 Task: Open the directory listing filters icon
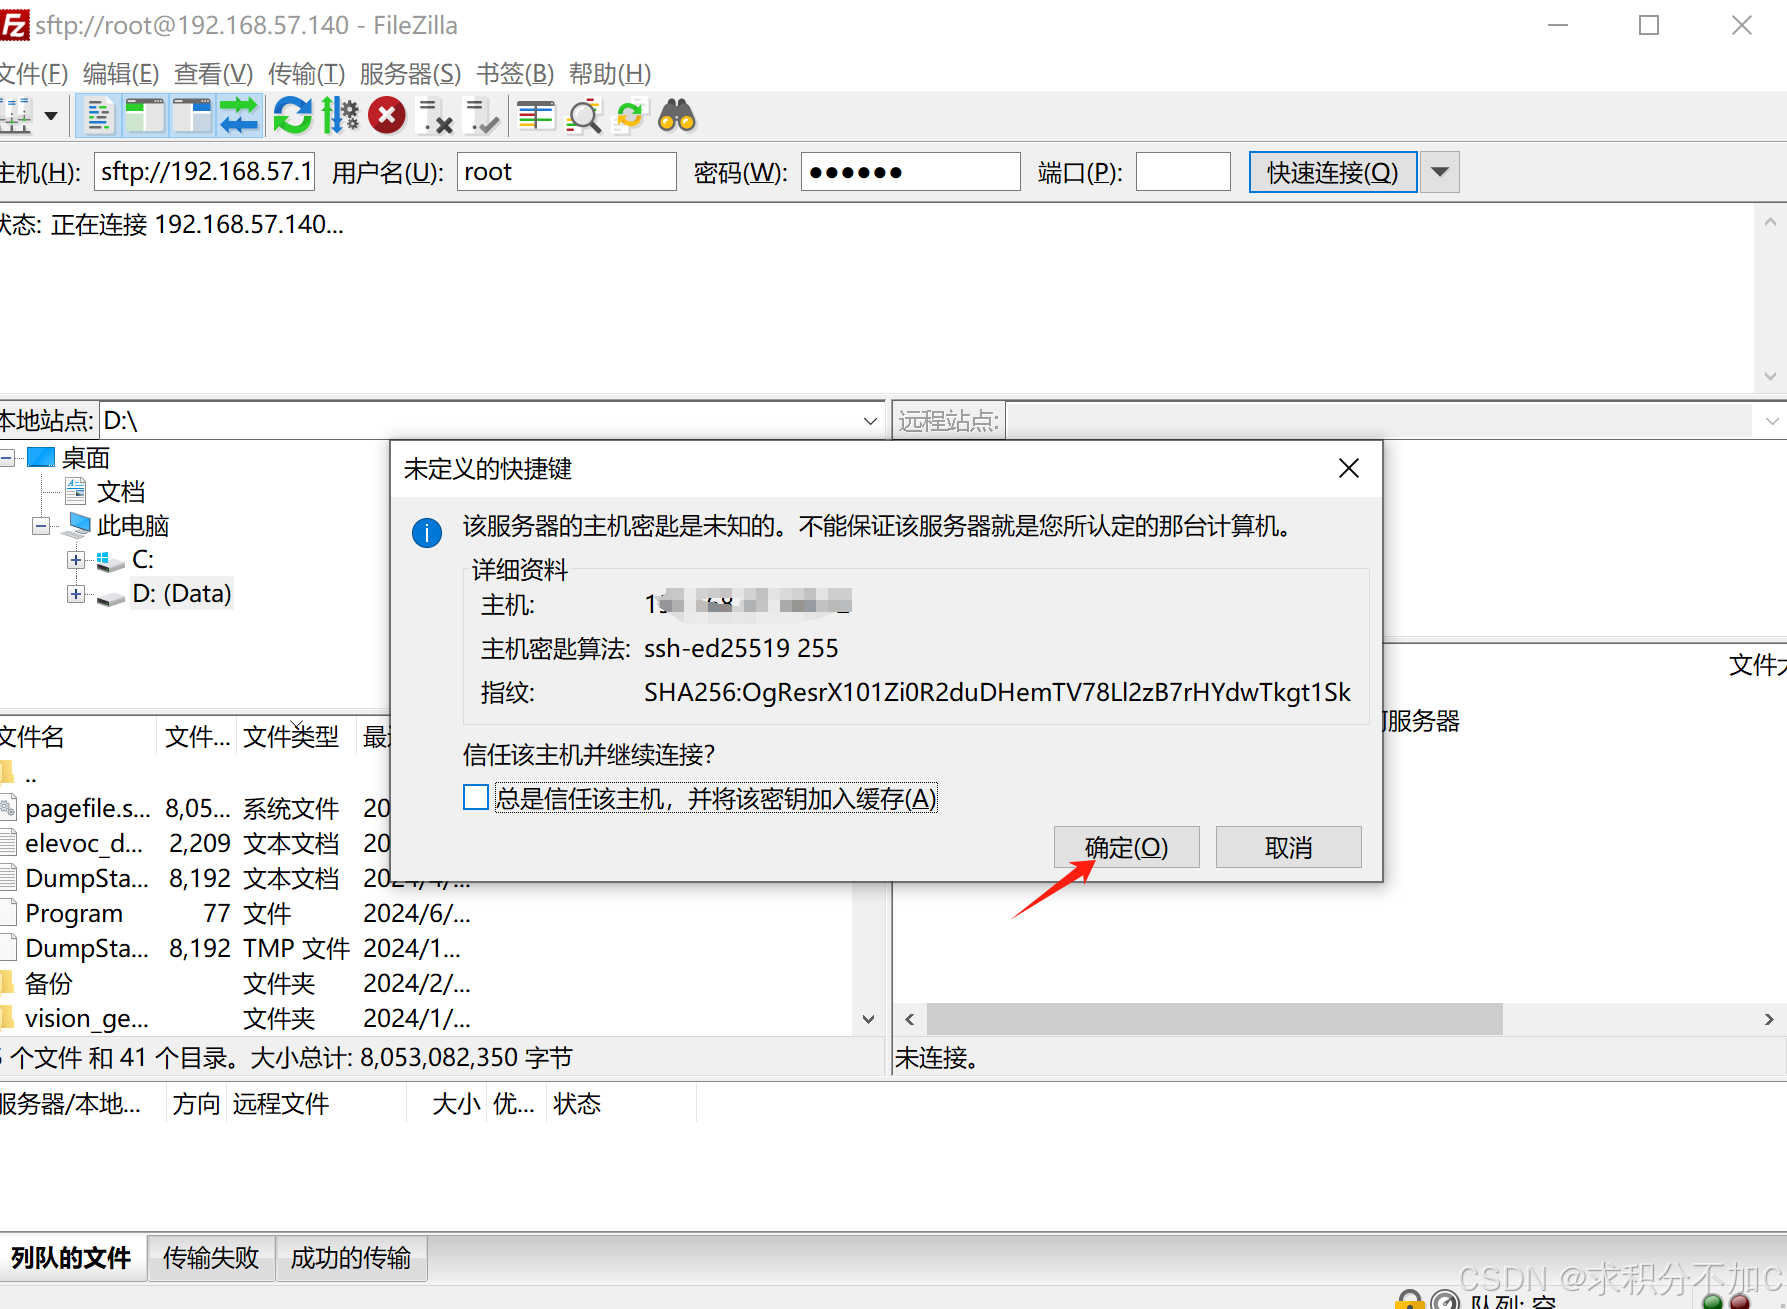(x=536, y=116)
